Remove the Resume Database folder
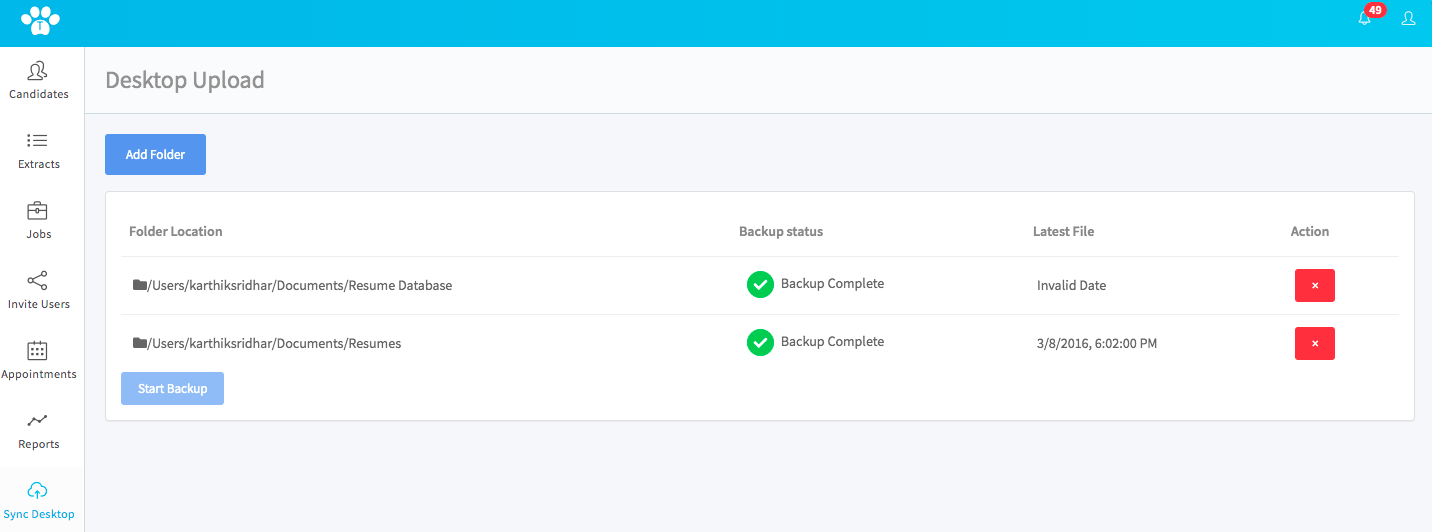The height and width of the screenshot is (532, 1432). [1315, 285]
